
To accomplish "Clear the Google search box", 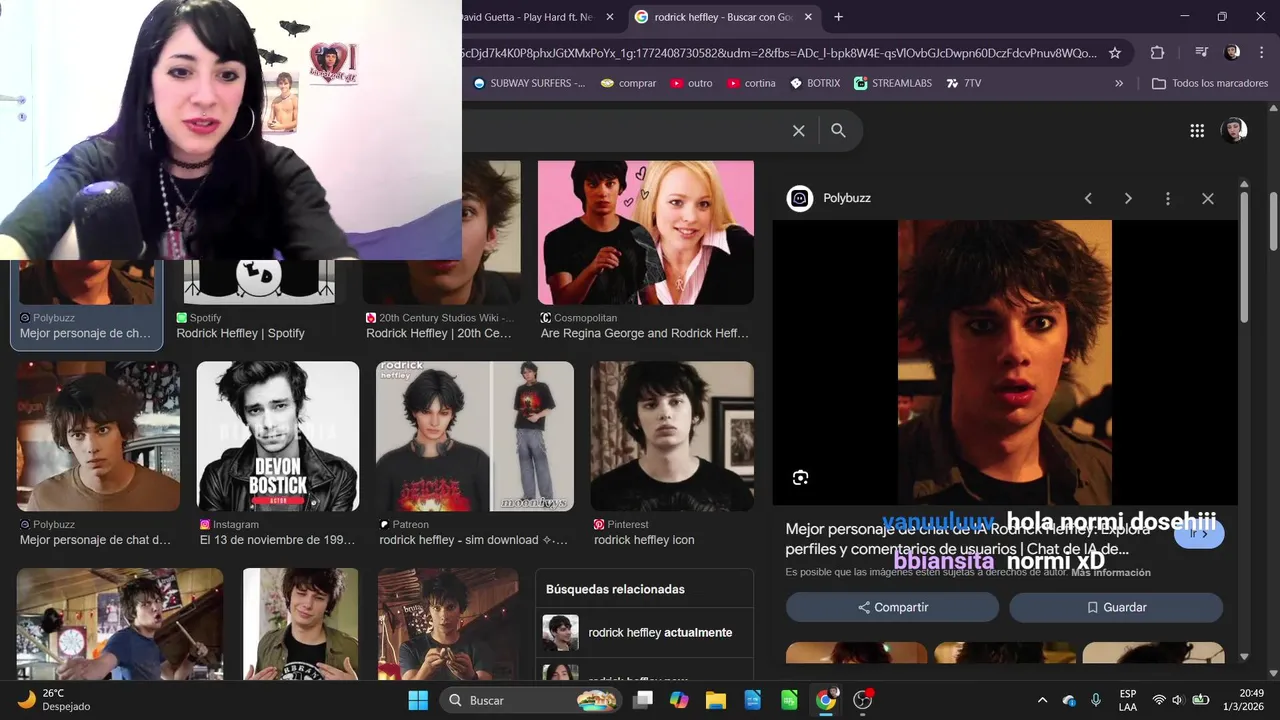I will (799, 130).
